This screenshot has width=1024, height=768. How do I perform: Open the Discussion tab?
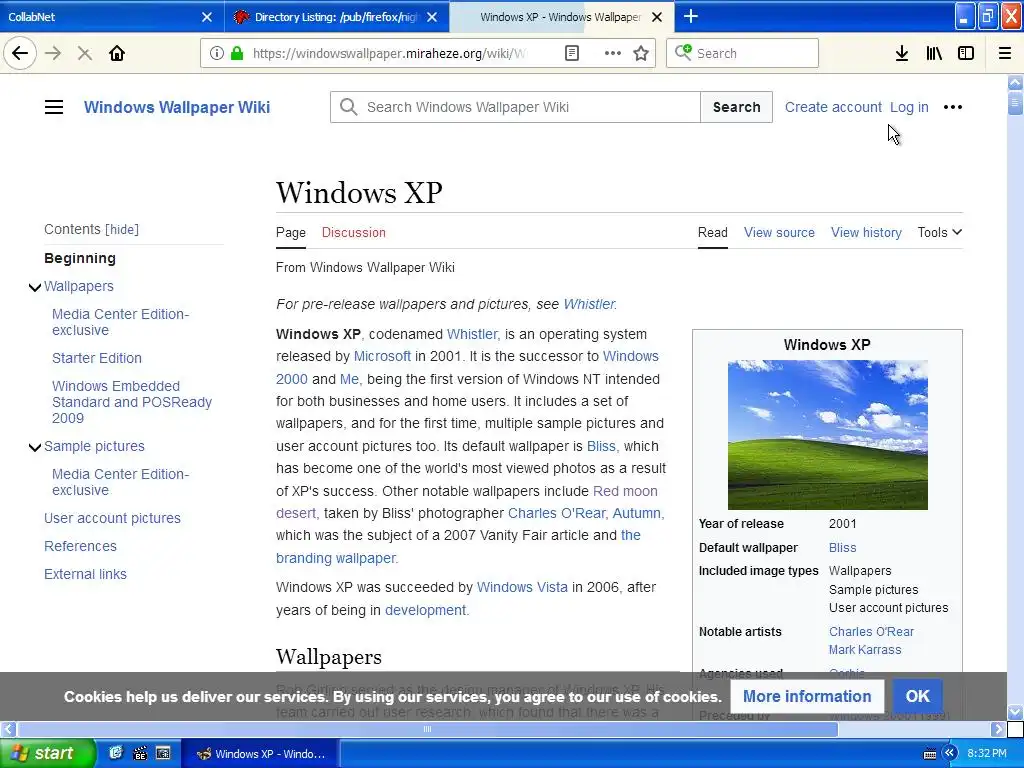tap(353, 232)
